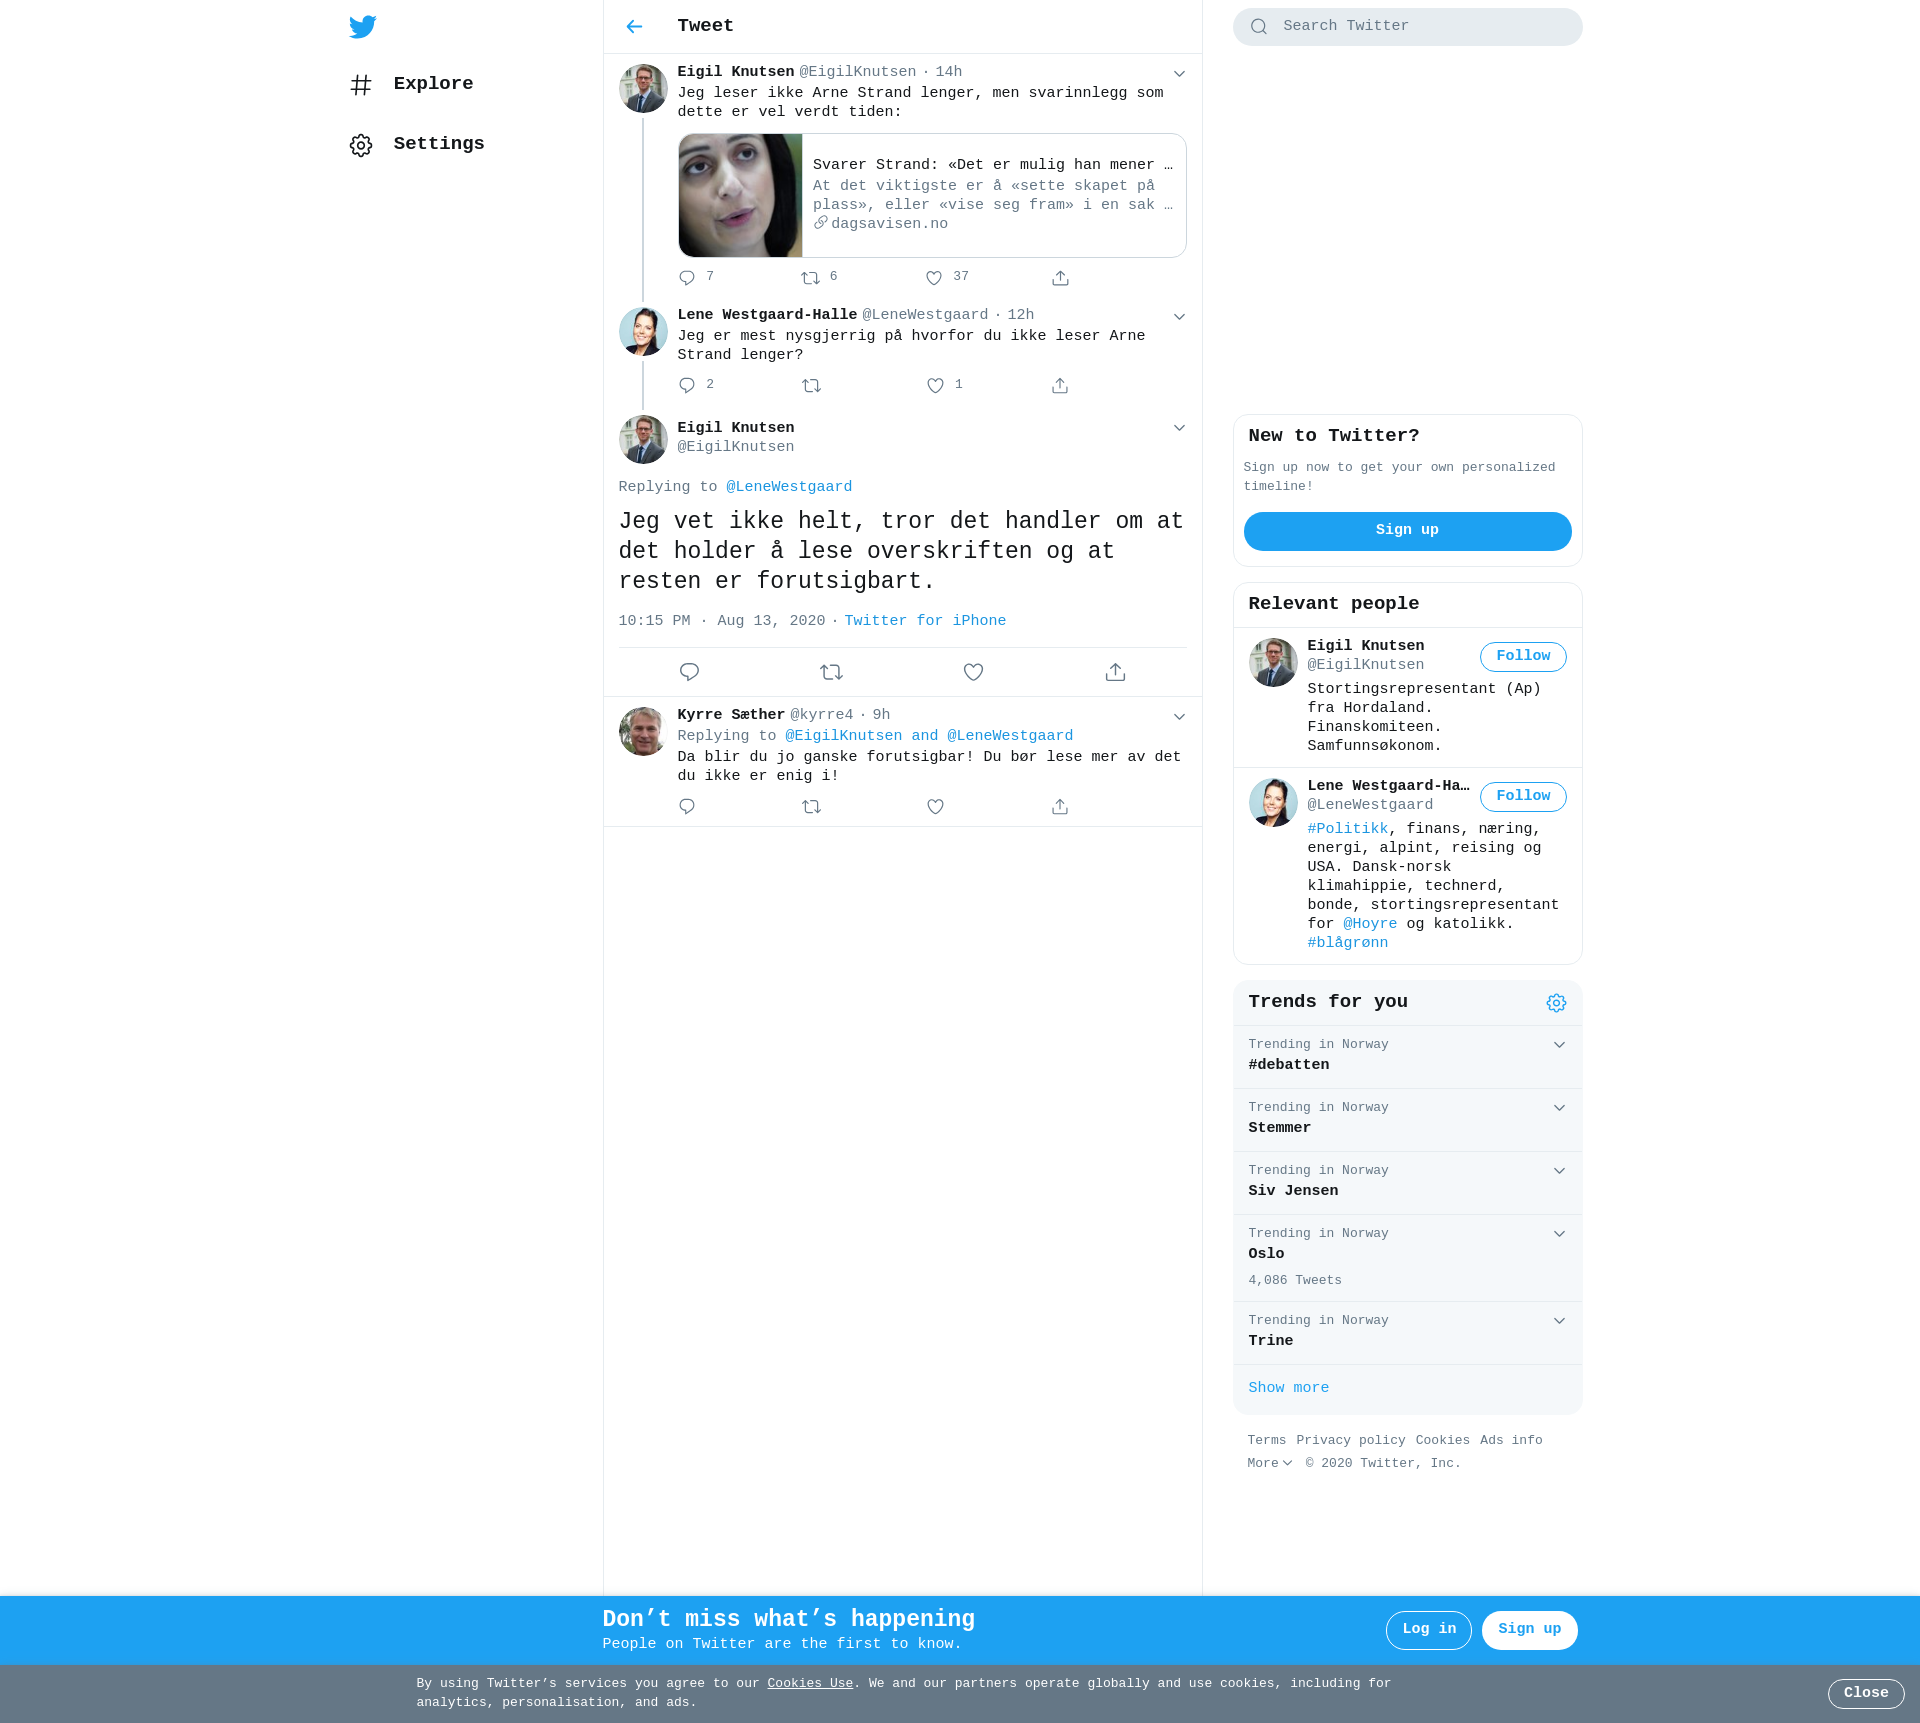Click the back arrow next to Tweet
Image resolution: width=1920 pixels, height=1723 pixels.
[634, 27]
